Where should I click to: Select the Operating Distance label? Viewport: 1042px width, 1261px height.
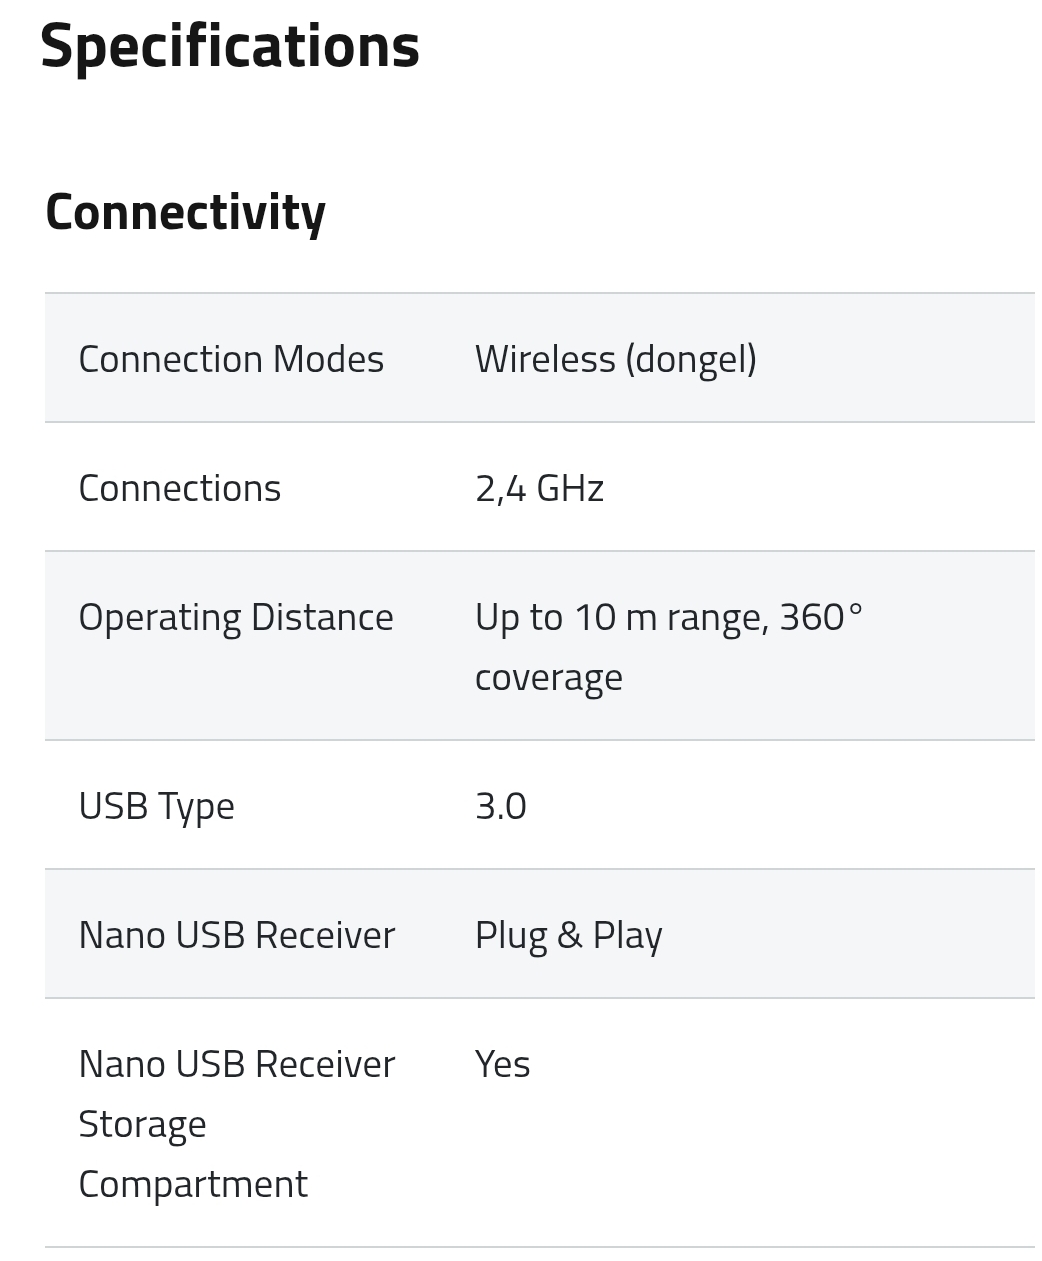coord(235,617)
